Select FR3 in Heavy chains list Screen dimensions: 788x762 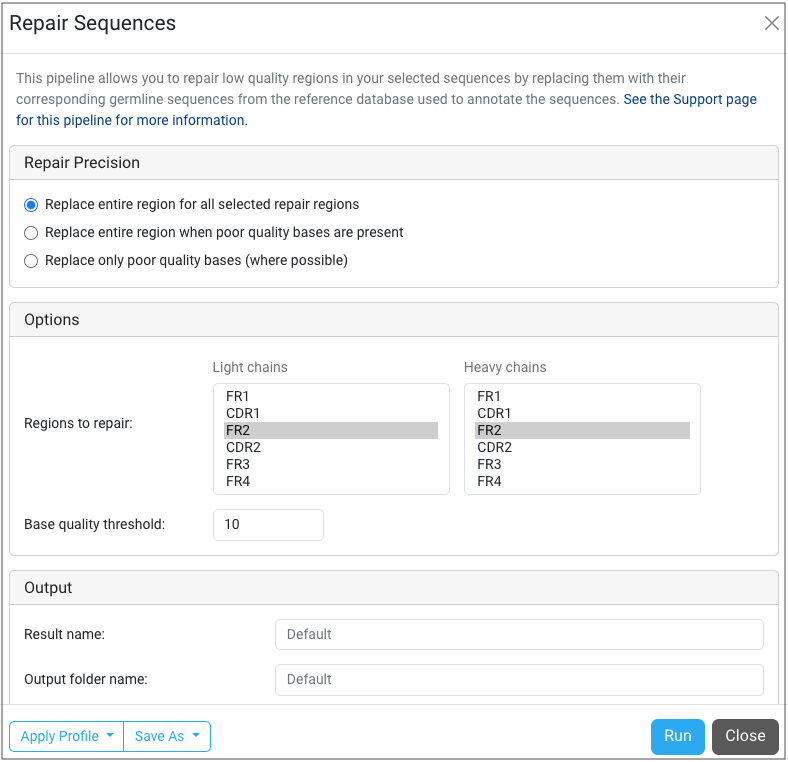pos(489,465)
